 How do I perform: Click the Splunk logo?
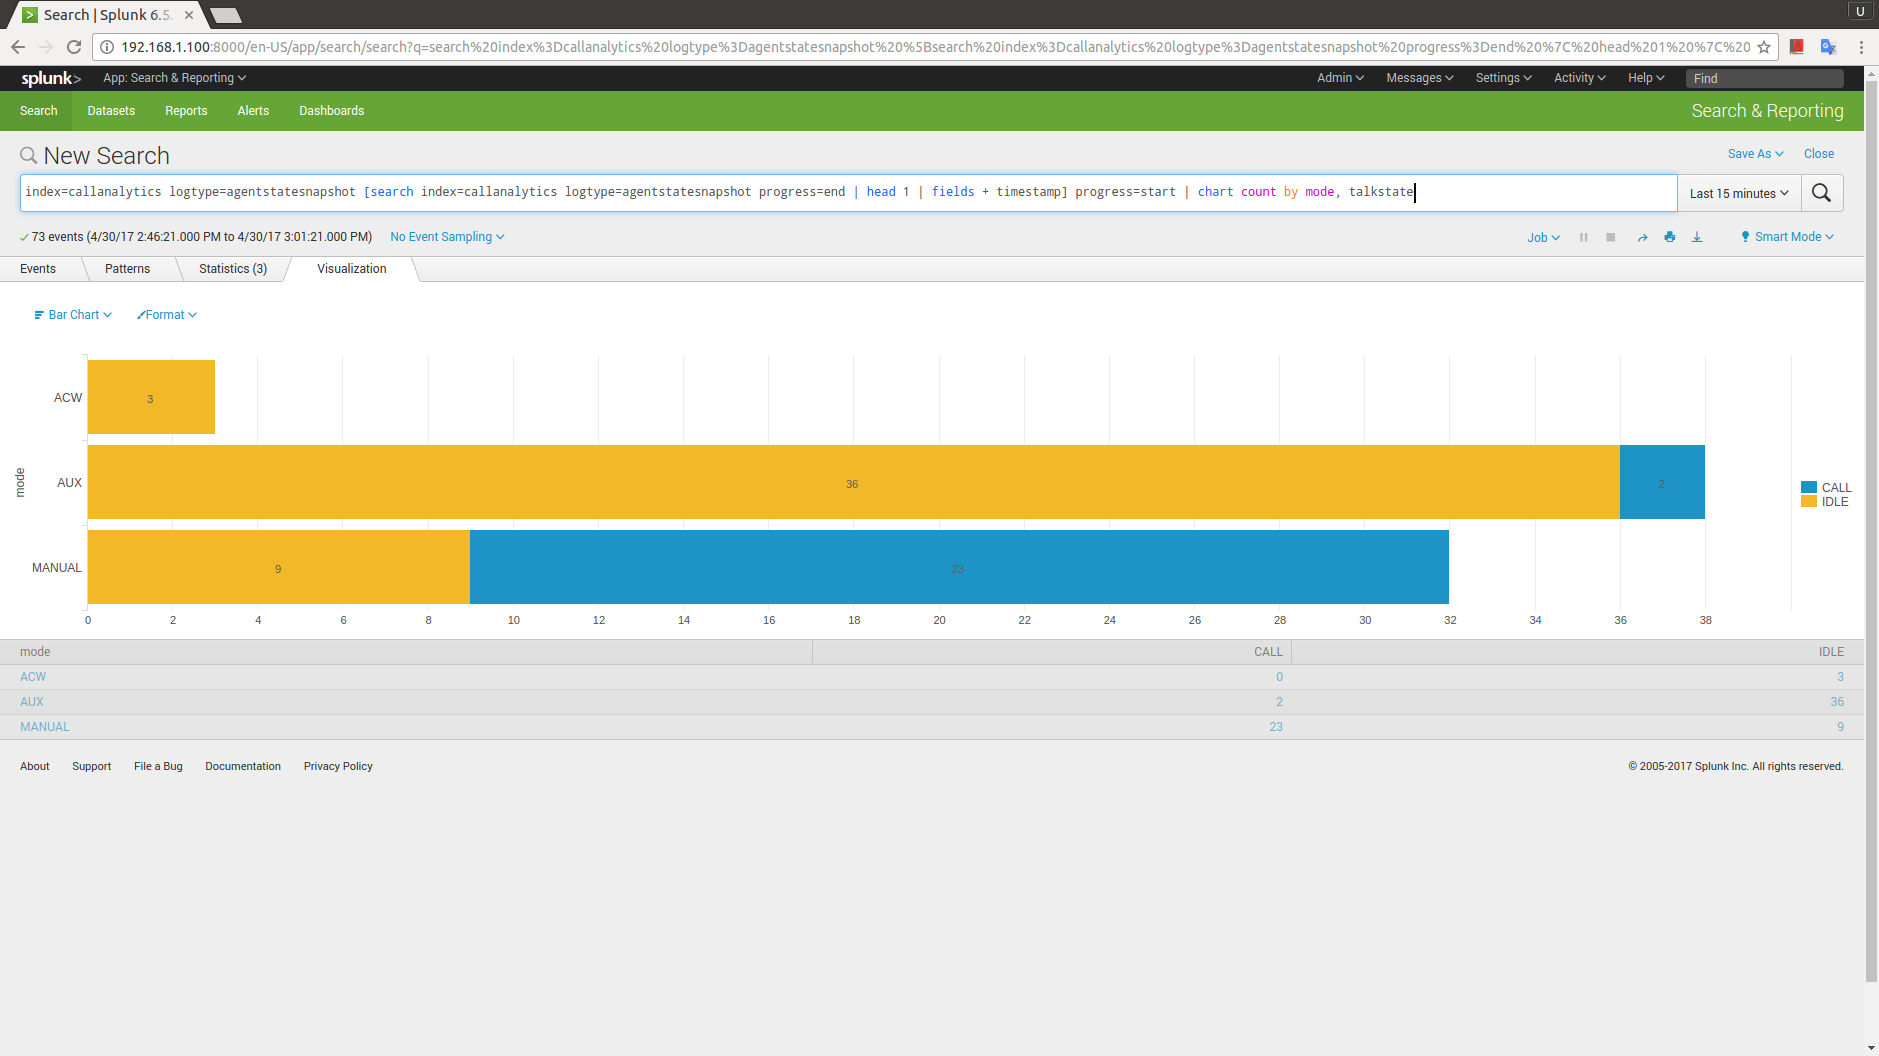[50, 78]
